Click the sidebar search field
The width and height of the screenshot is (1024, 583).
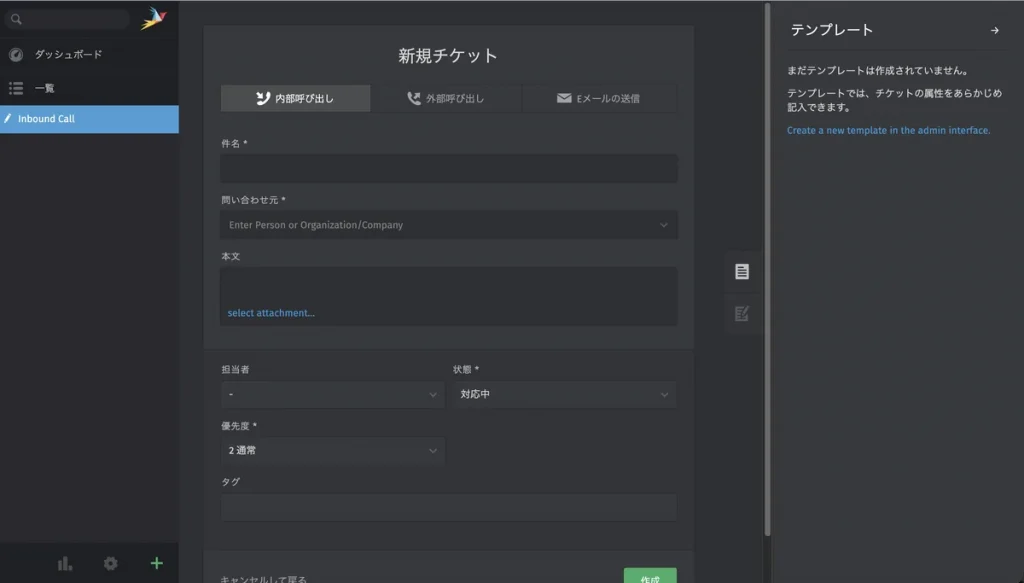(67, 19)
